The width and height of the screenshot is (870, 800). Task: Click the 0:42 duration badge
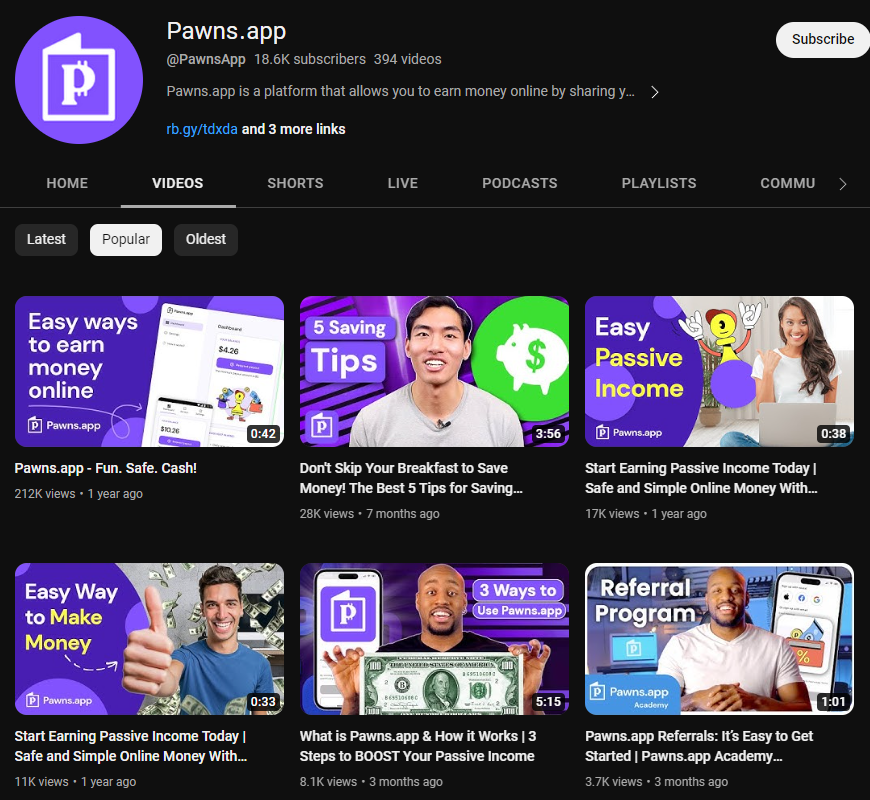pos(263,434)
